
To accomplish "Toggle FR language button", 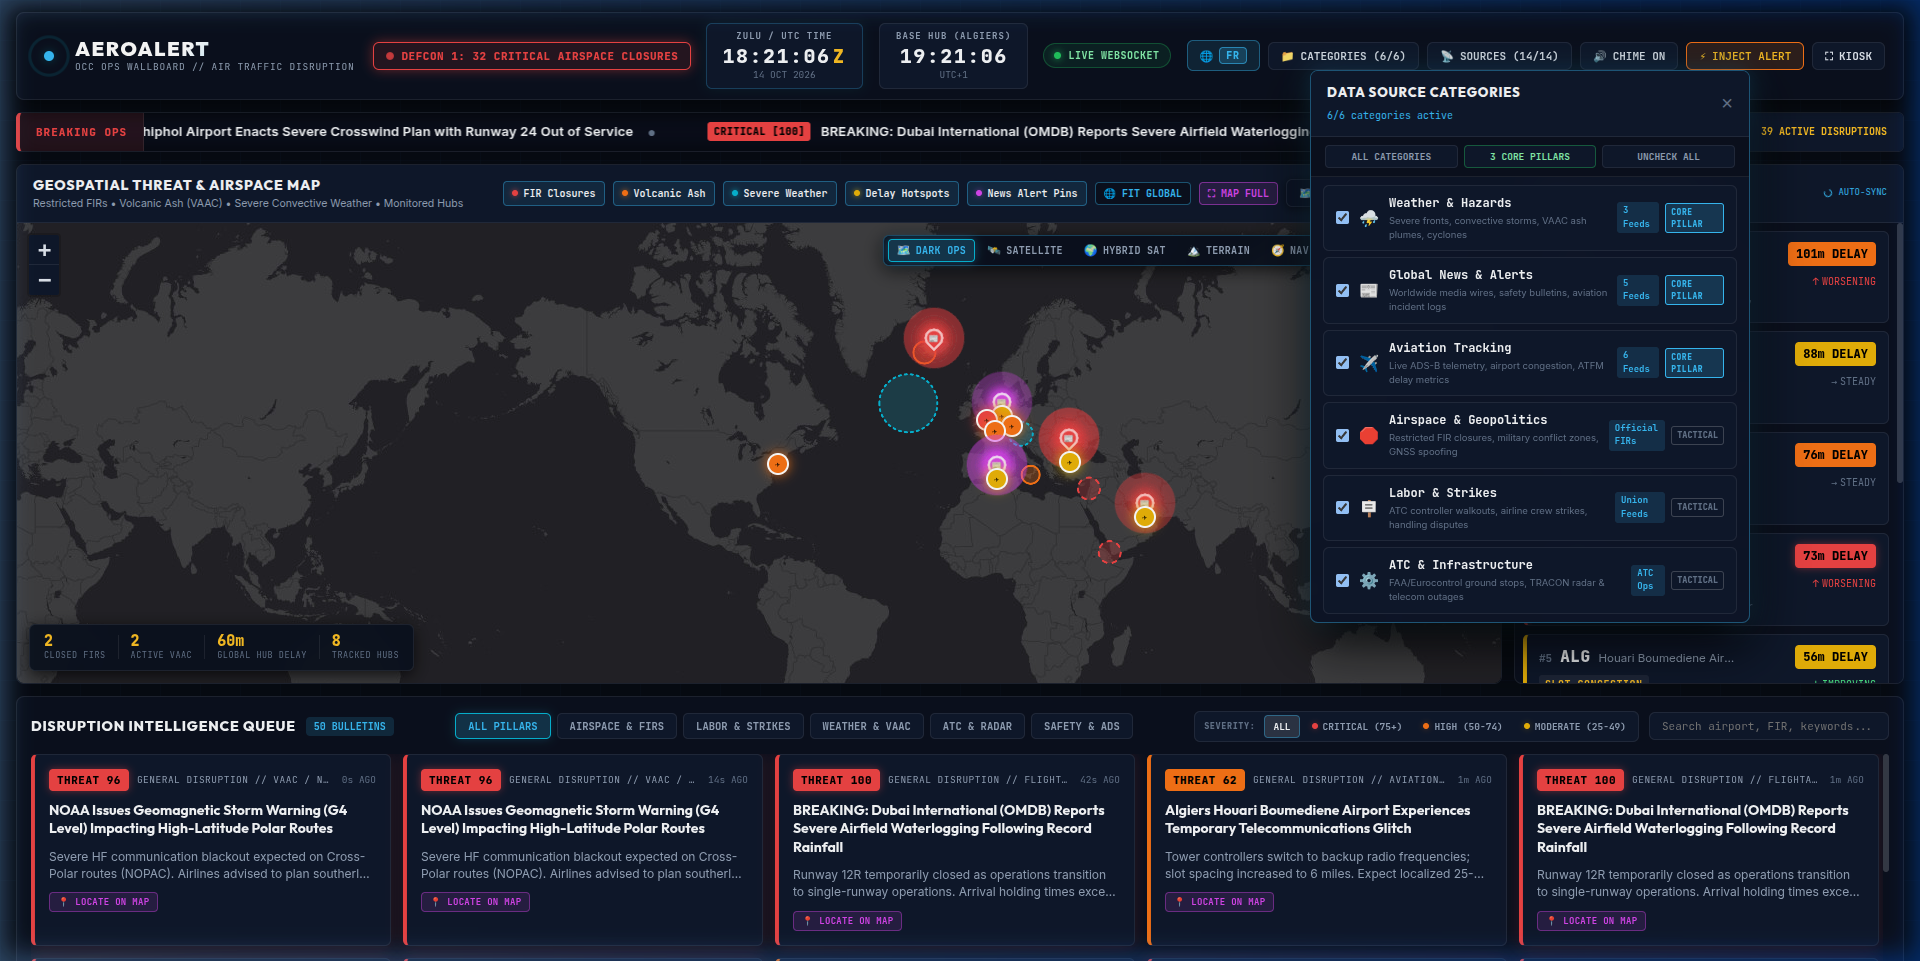I will [1223, 56].
